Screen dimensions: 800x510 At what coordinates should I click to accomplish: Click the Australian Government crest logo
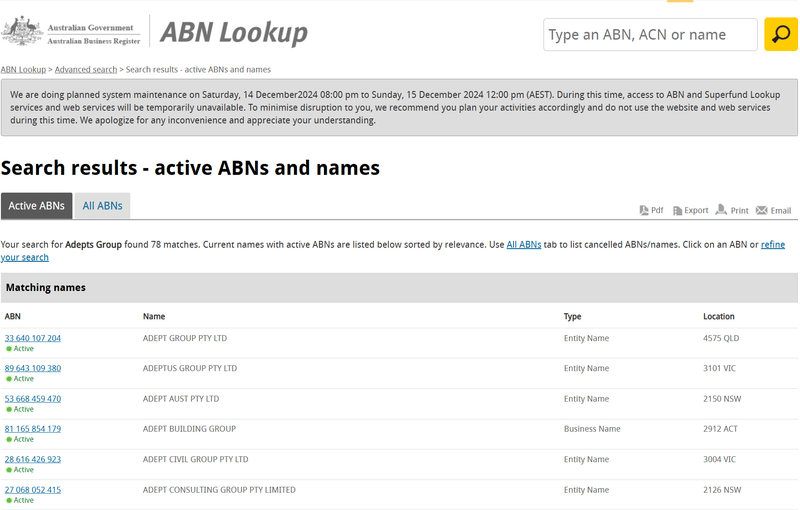(x=22, y=31)
